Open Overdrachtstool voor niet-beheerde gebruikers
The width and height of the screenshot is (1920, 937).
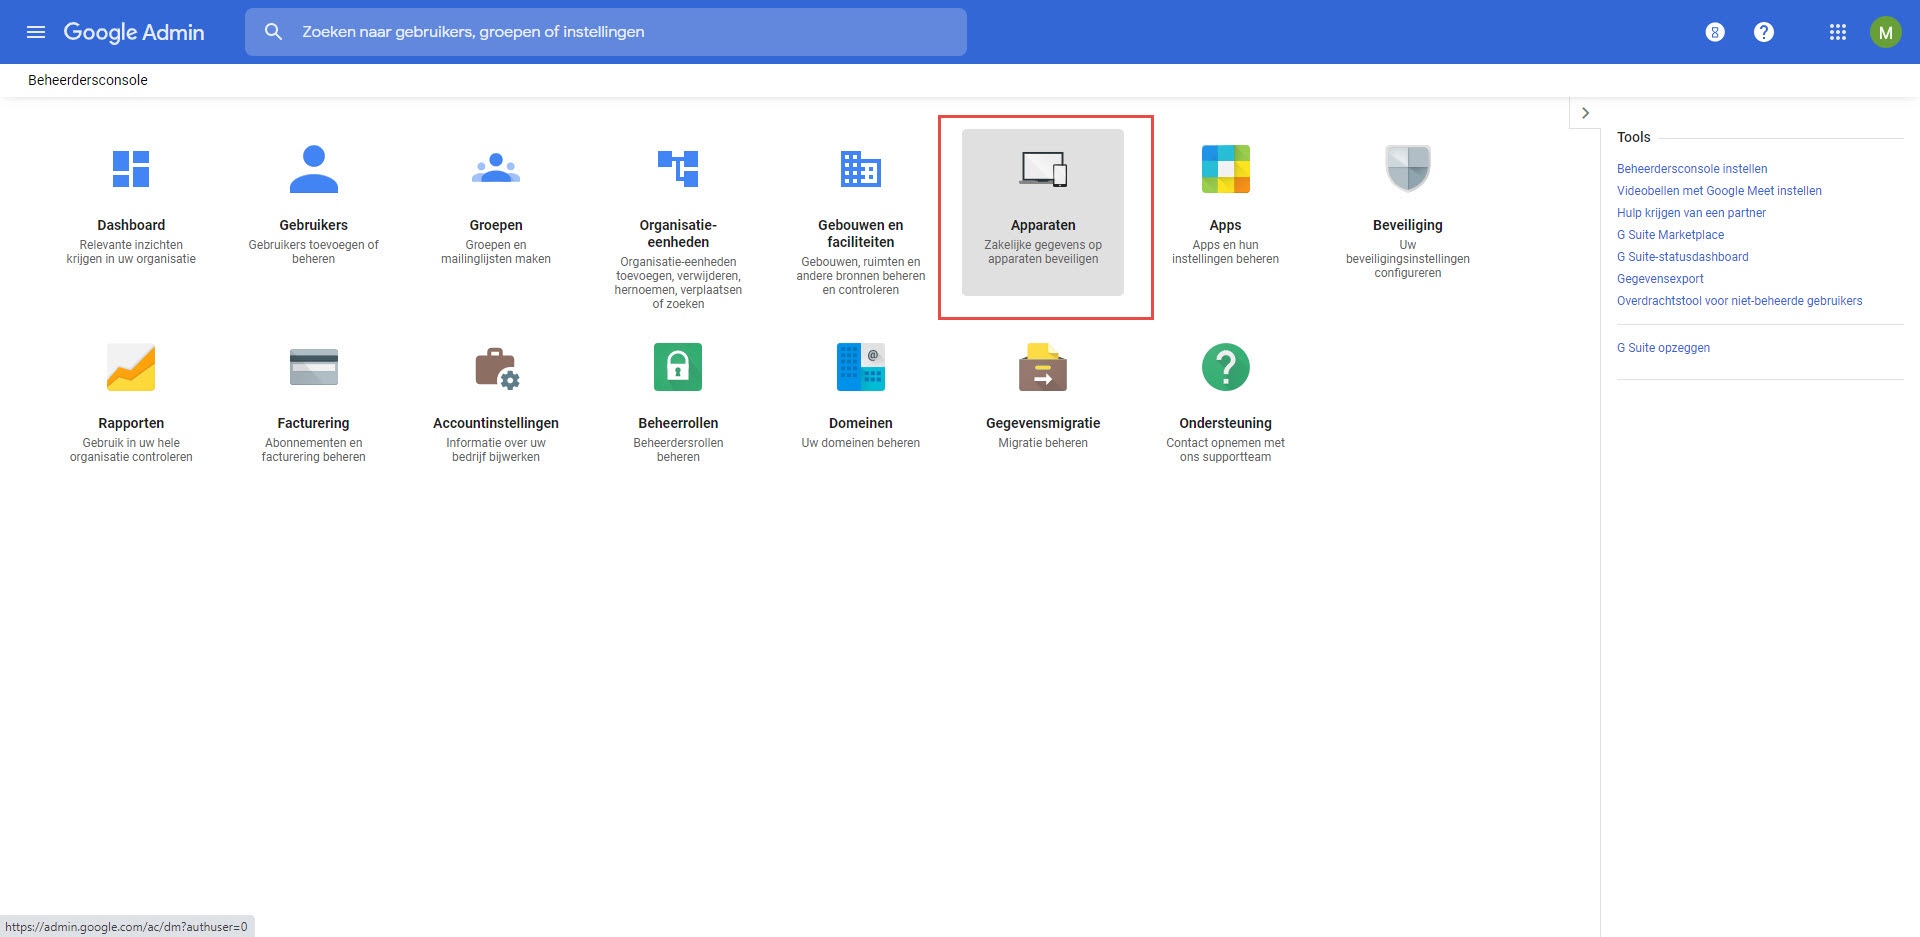(1739, 301)
